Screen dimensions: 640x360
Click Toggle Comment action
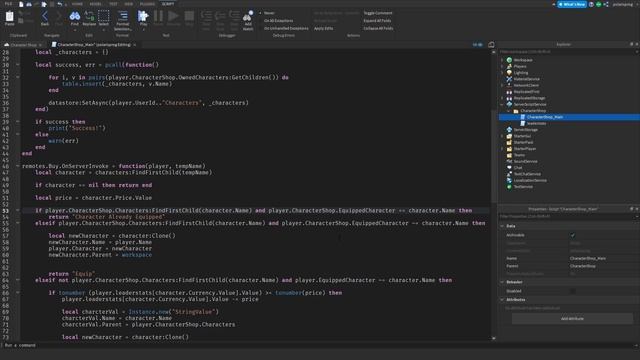(378, 13)
